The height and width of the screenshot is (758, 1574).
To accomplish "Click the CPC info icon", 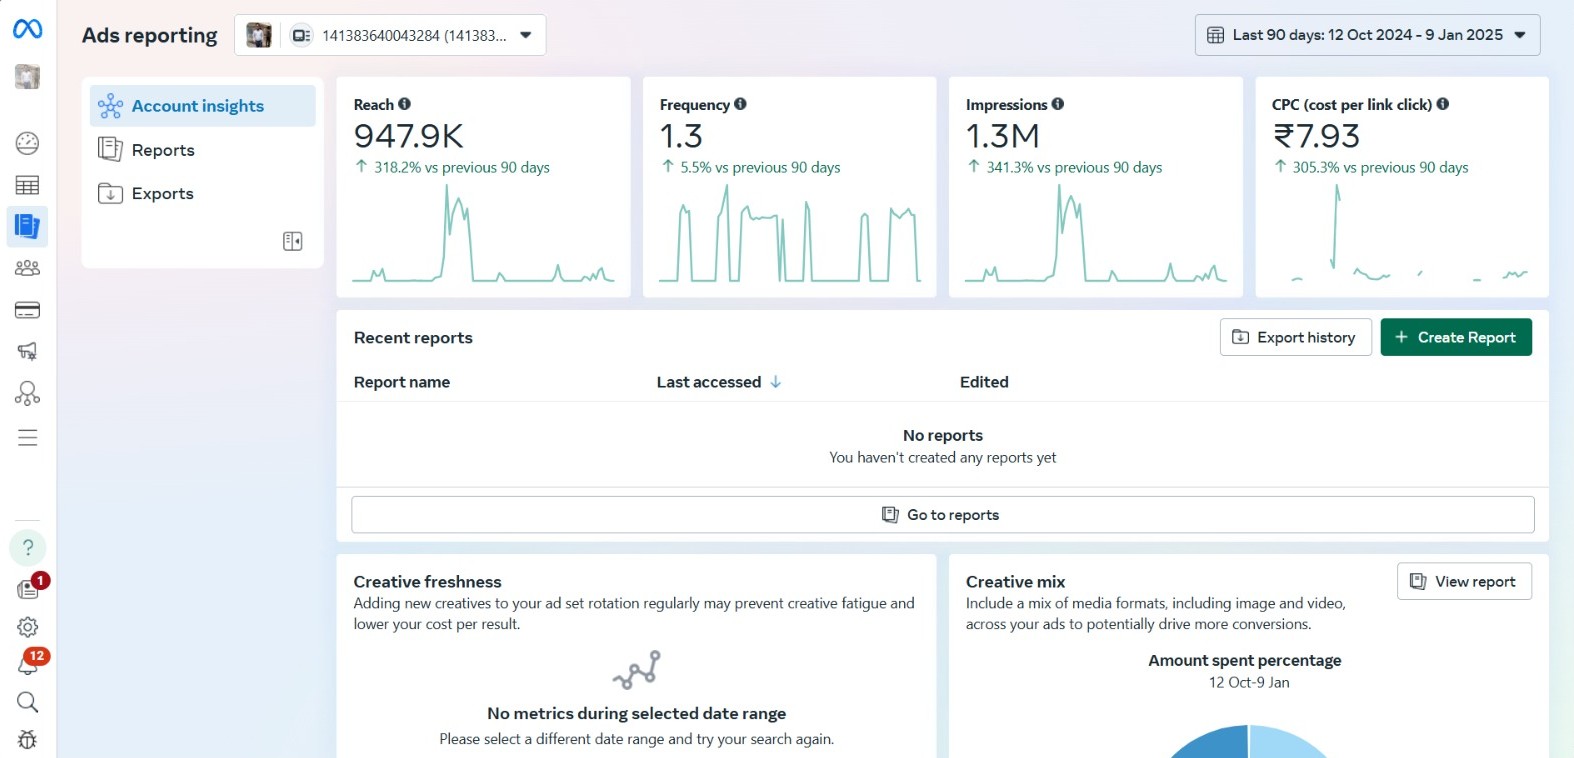I will [1443, 104].
